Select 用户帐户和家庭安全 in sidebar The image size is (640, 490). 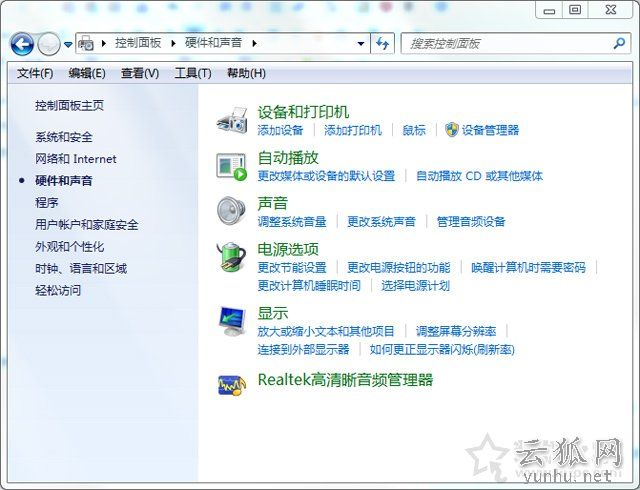click(x=87, y=225)
